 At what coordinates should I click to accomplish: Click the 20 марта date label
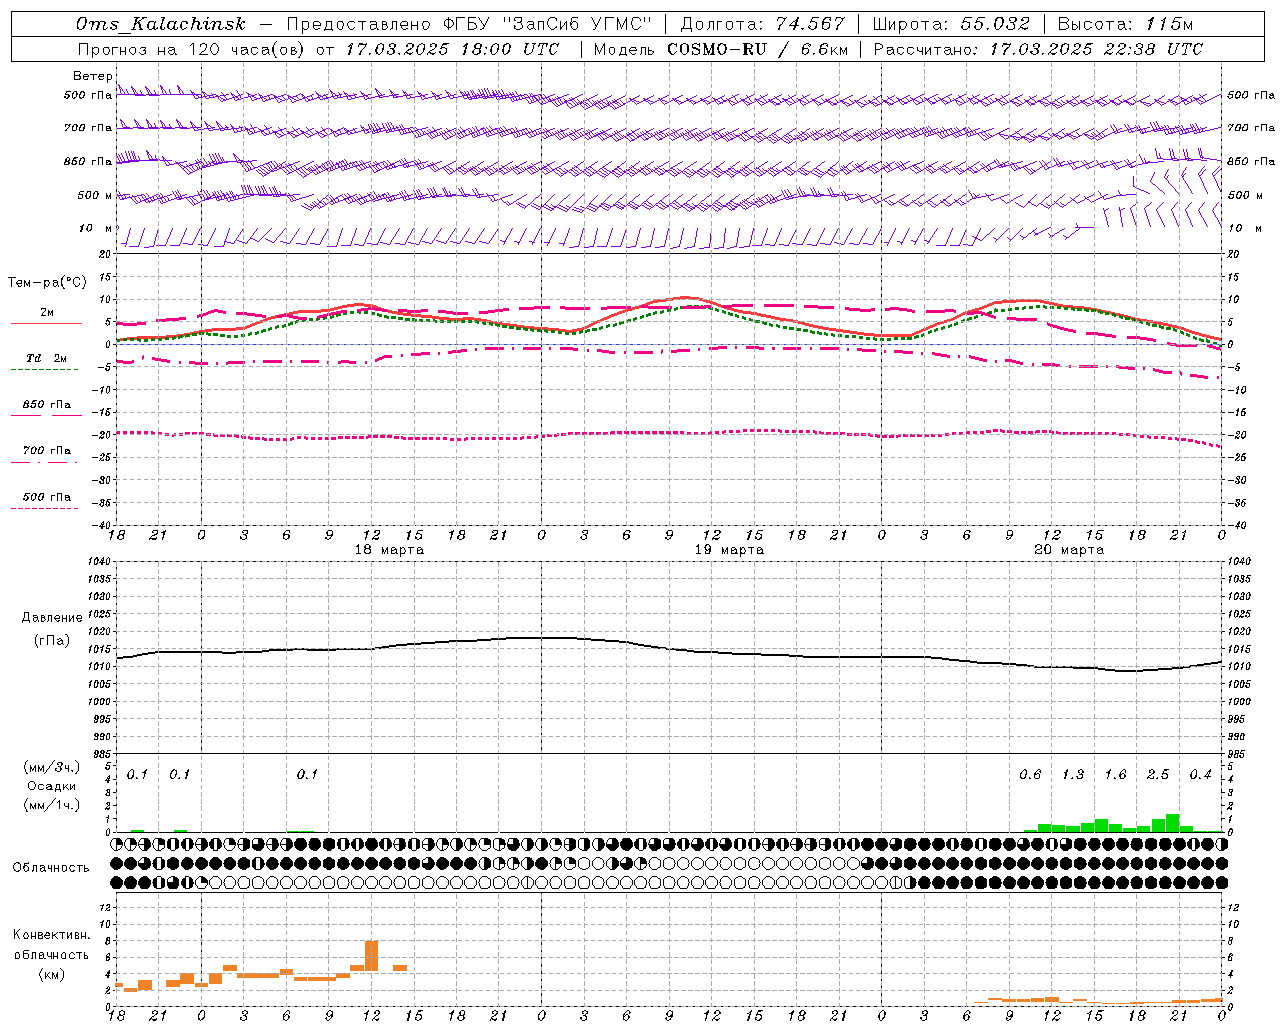pos(1070,550)
